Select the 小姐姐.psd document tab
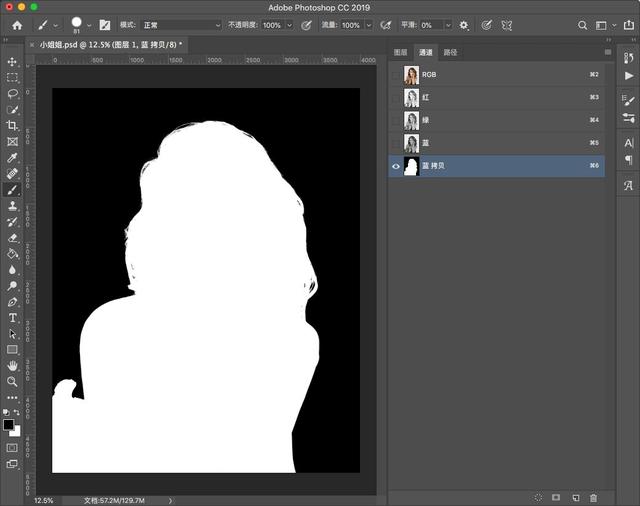 tap(111, 45)
